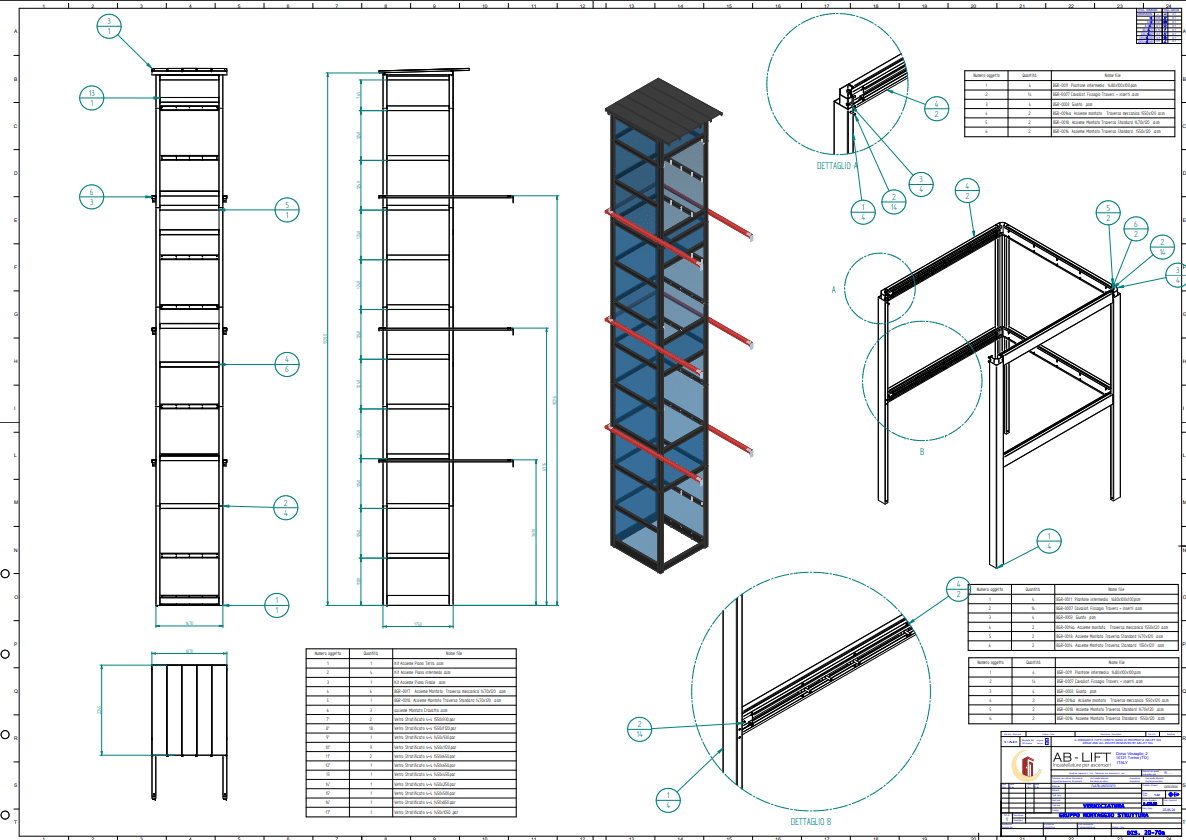Click balloon 5 over 1 right of front view
This screenshot has height=840, width=1186.
(287, 210)
